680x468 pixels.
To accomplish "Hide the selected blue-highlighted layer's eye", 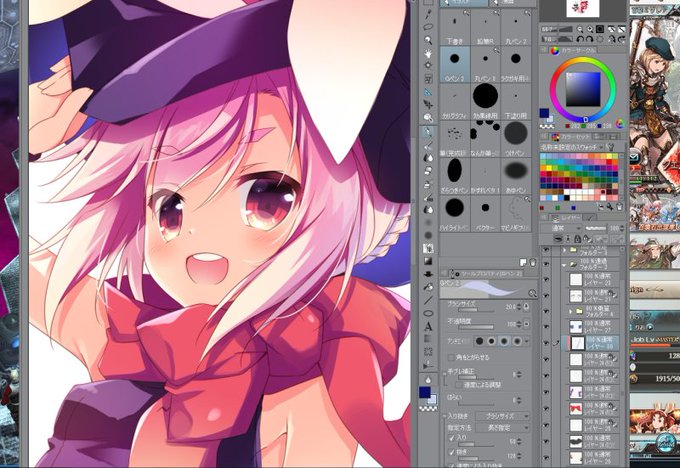I will click(546, 343).
